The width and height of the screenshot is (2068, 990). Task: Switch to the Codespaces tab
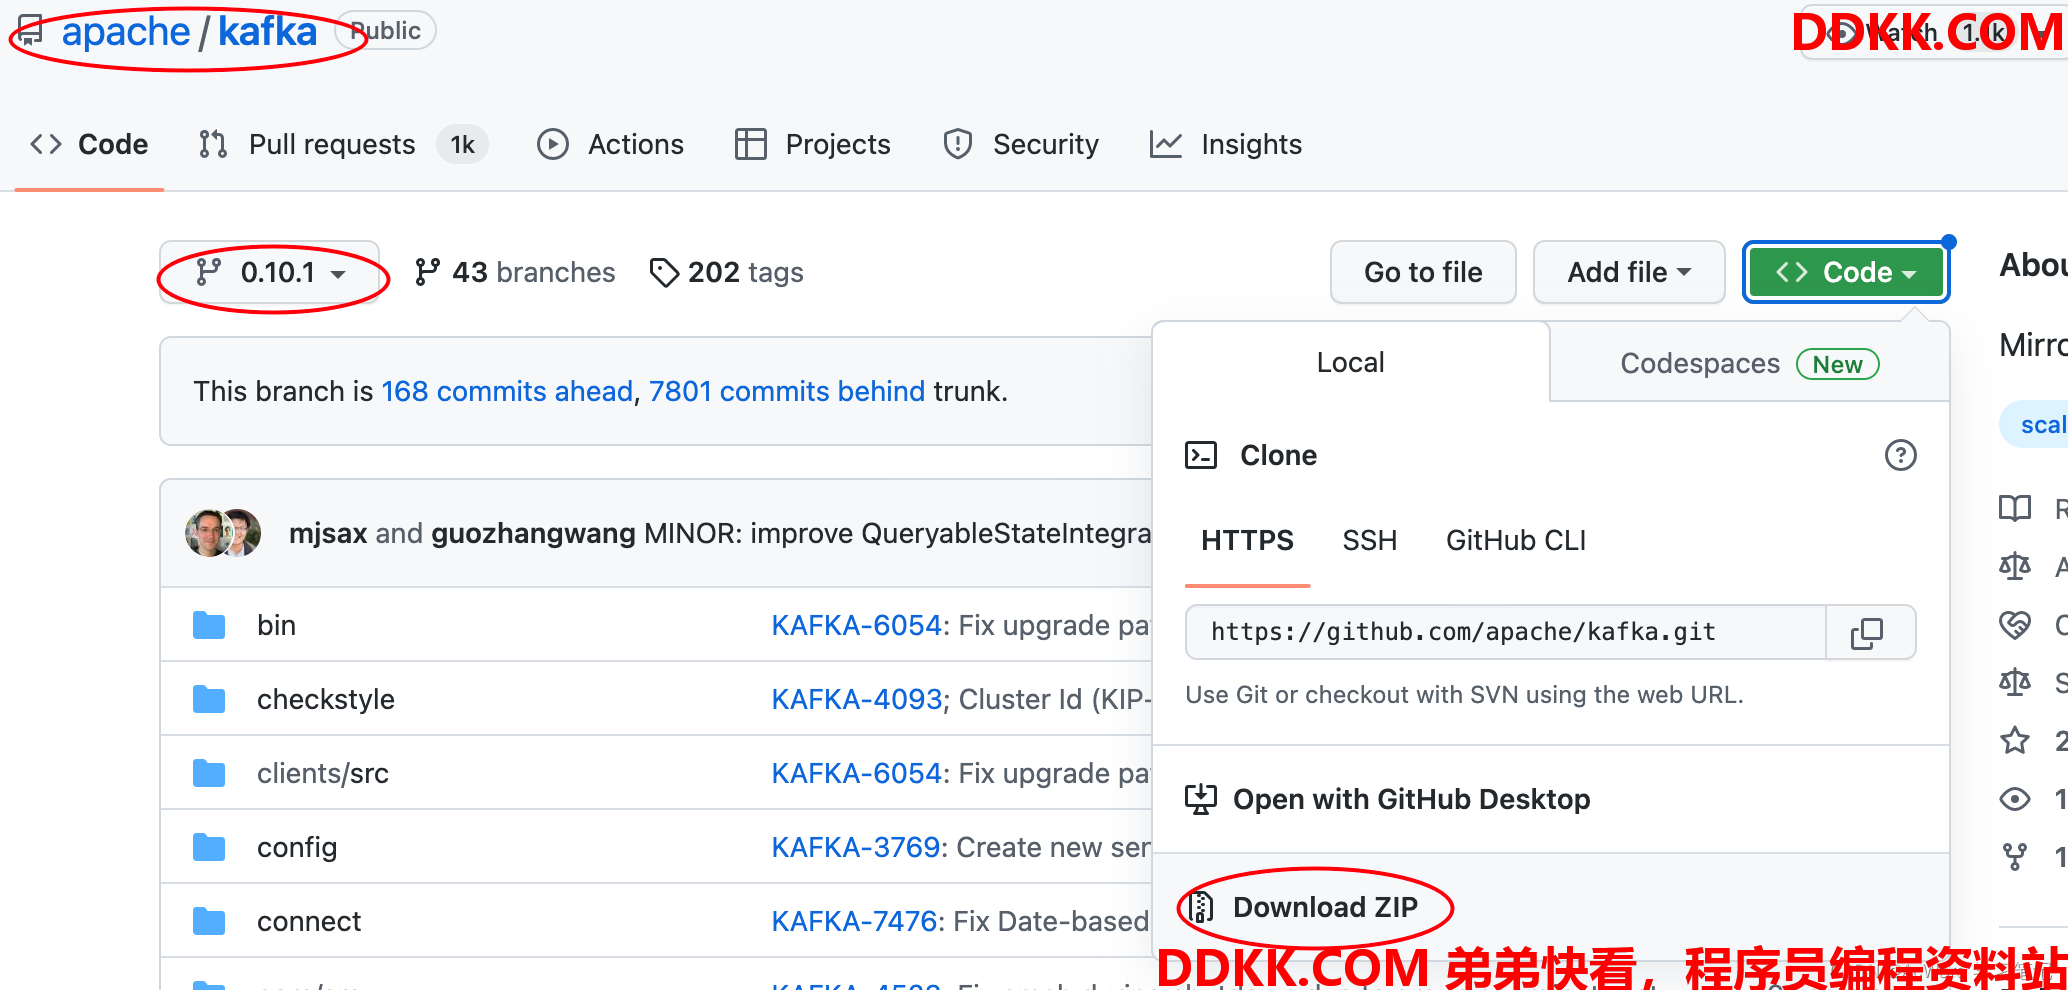pos(1749,363)
